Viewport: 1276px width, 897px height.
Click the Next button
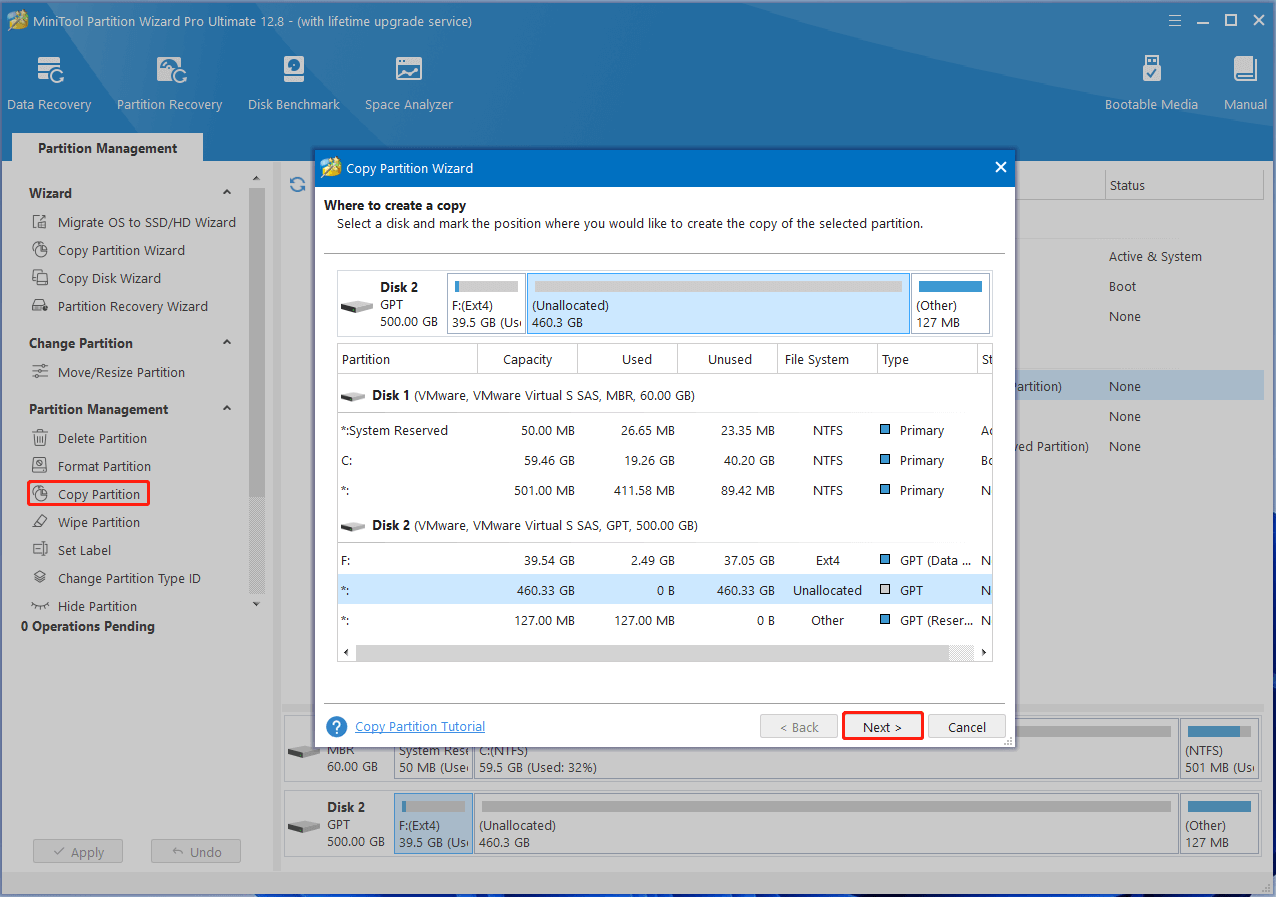882,727
